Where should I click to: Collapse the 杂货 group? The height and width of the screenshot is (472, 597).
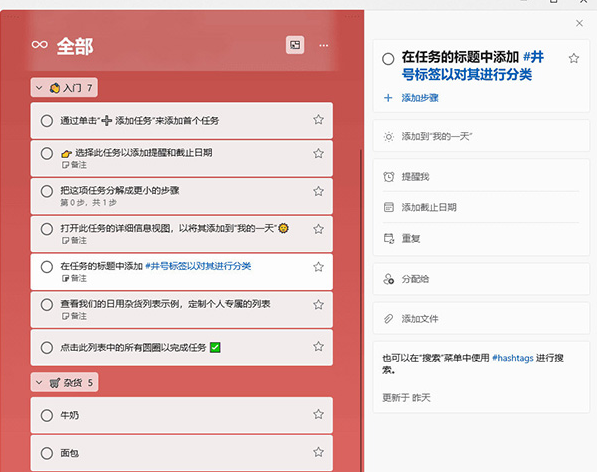pyautogui.click(x=39, y=383)
